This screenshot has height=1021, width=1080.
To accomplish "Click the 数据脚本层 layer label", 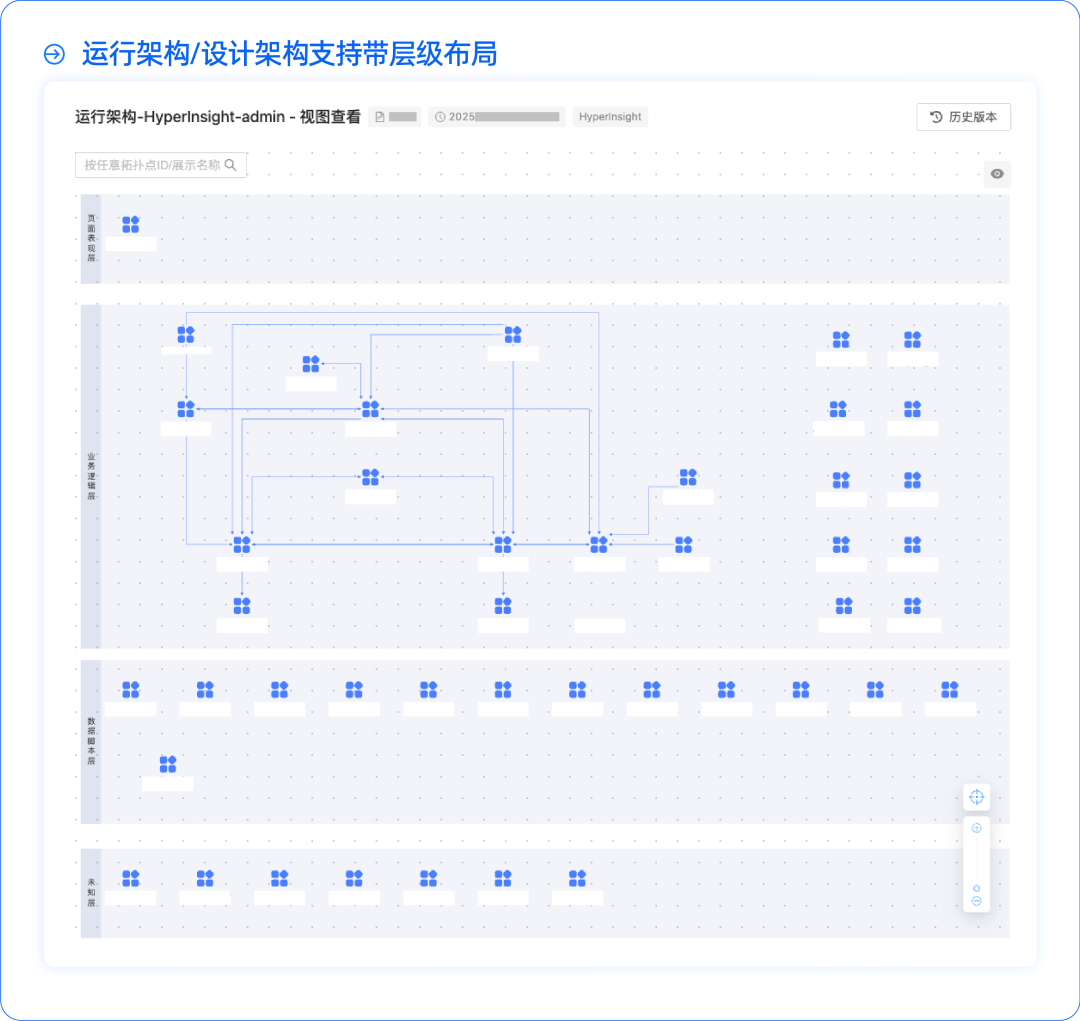I will (91, 741).
